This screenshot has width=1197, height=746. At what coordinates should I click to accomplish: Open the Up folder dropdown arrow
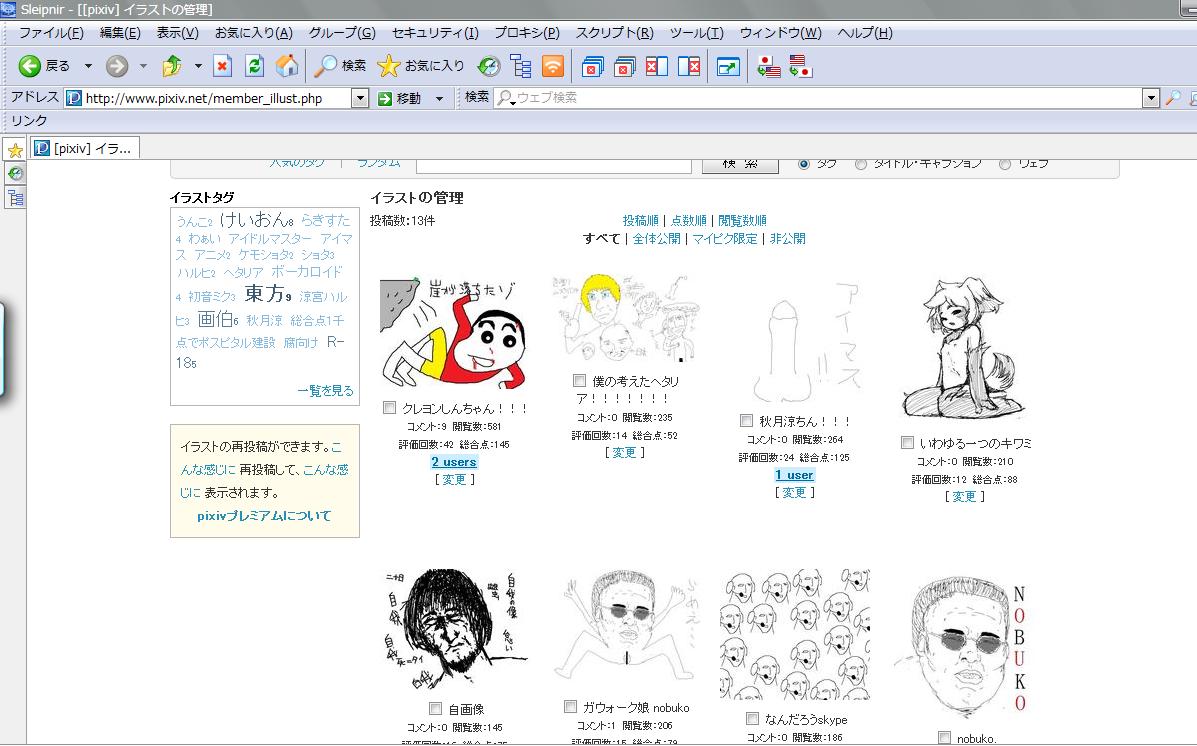[x=198, y=66]
